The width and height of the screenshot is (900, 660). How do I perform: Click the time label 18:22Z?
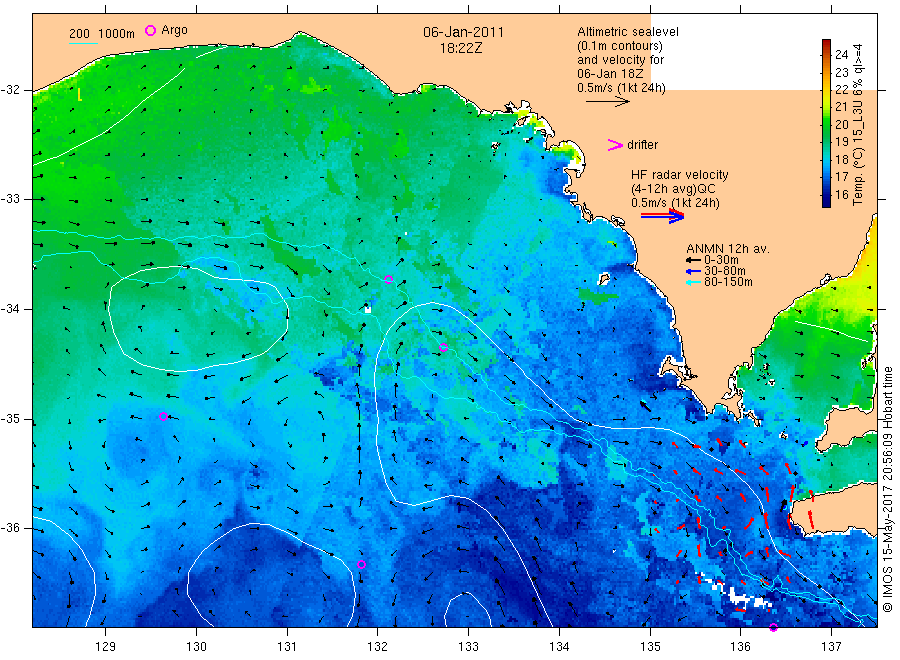coord(461,48)
